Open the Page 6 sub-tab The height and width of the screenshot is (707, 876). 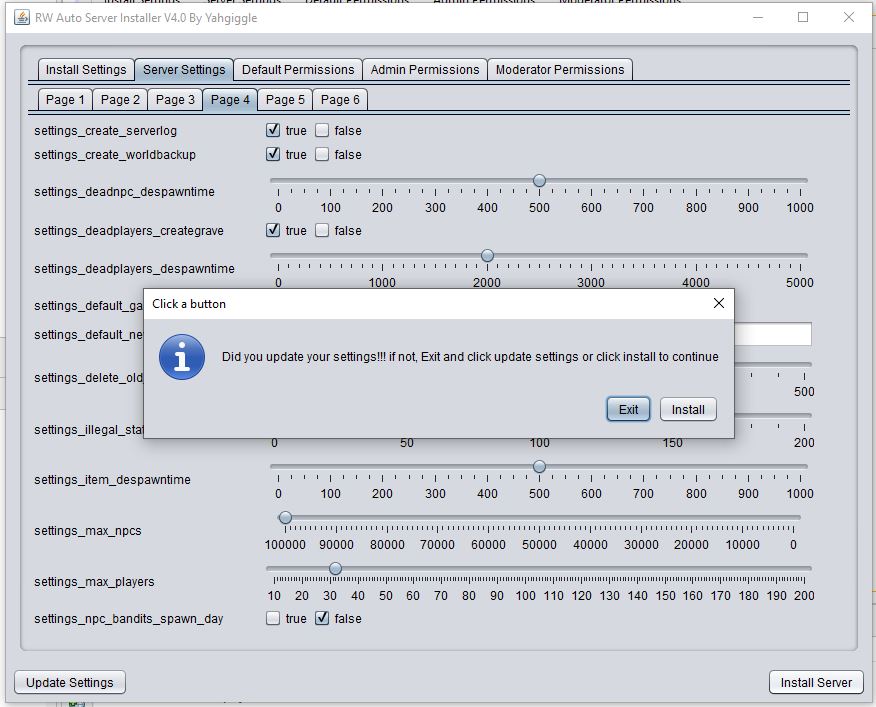click(x=340, y=100)
